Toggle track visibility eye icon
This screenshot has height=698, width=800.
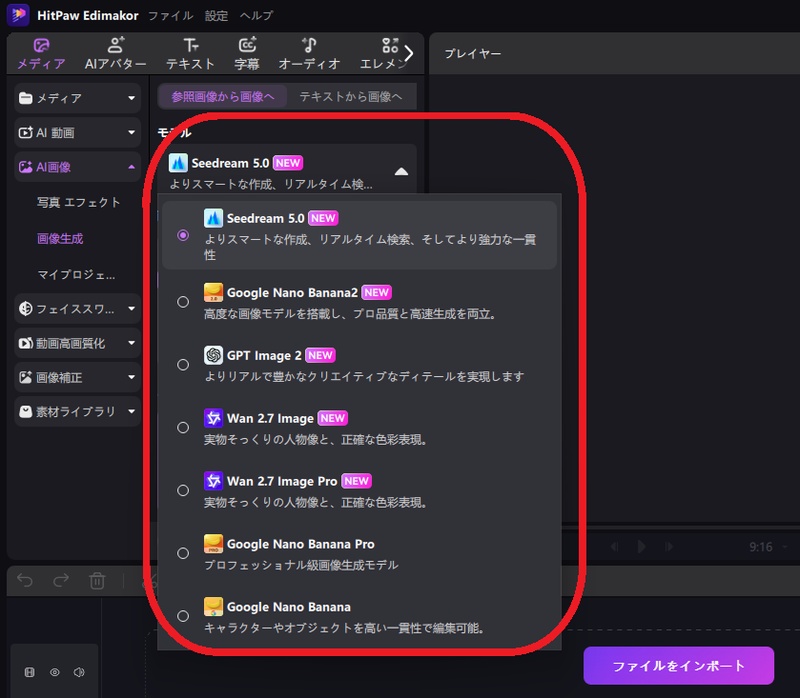pos(55,672)
